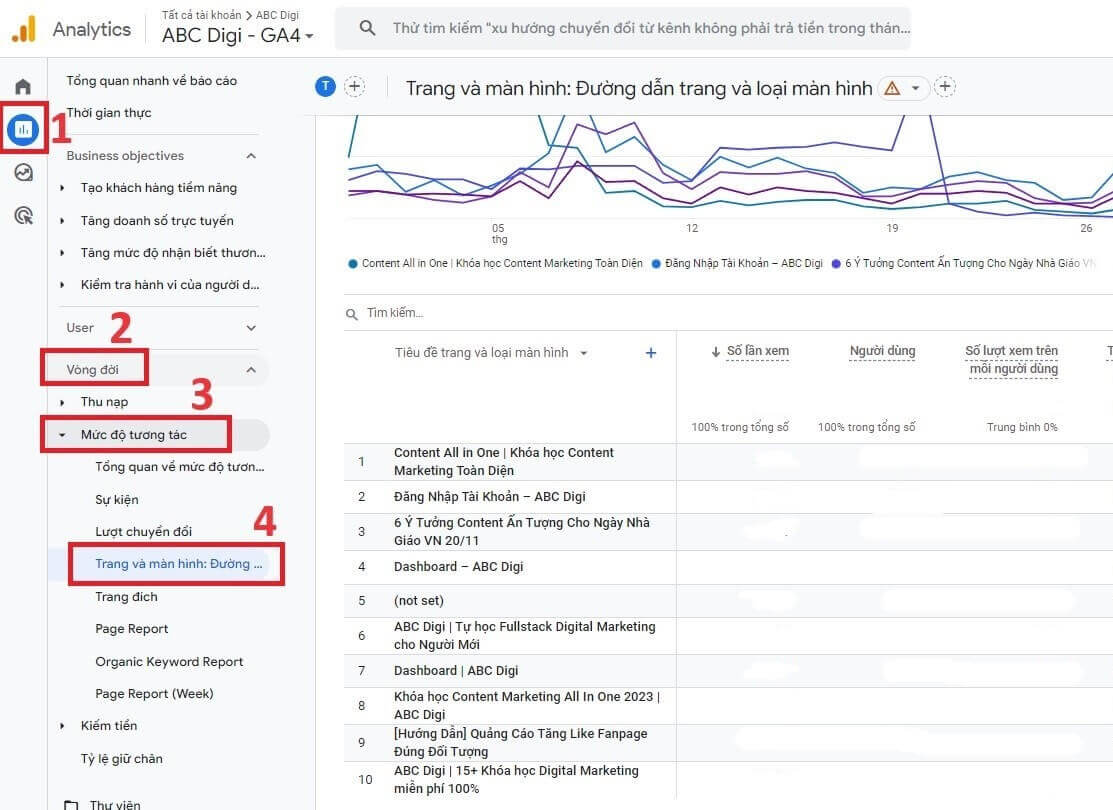1113x810 pixels.
Task: Click the Vòng đời section label
Action: 92,369
